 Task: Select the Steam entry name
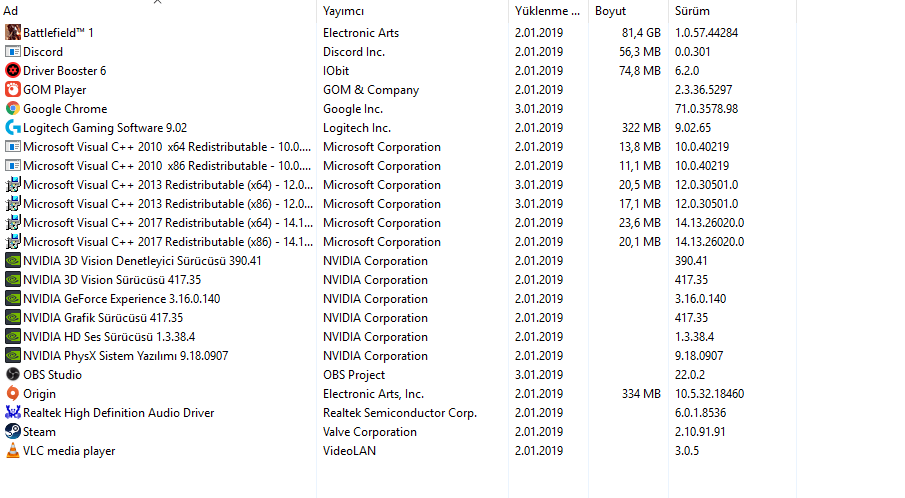coord(39,432)
